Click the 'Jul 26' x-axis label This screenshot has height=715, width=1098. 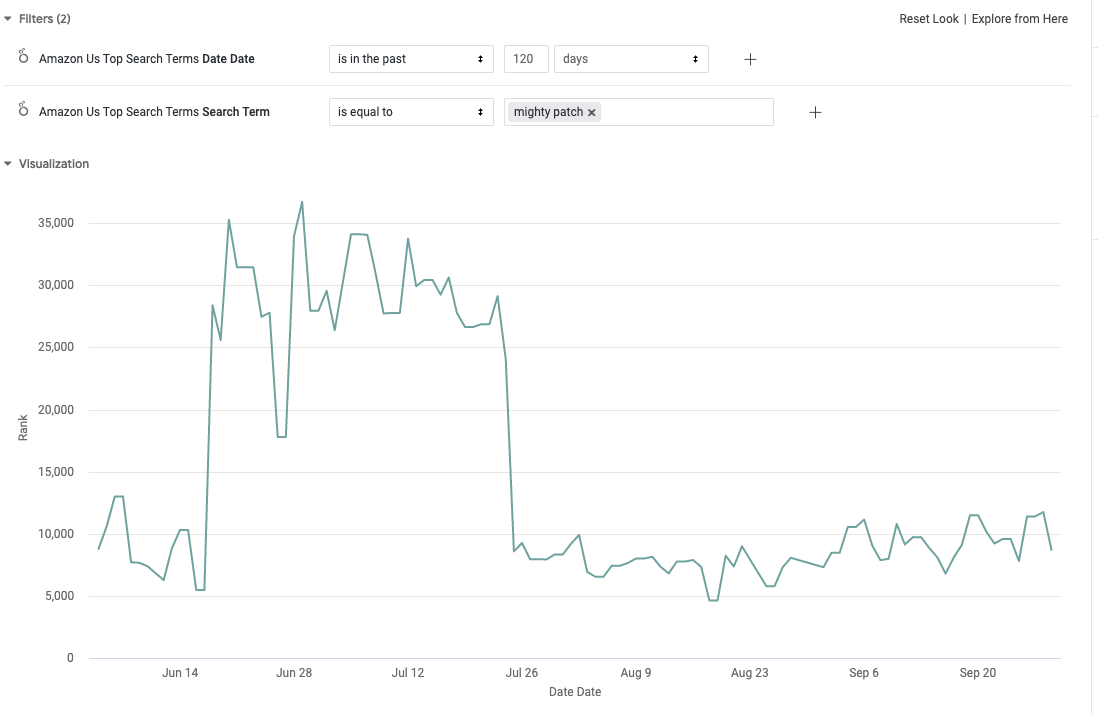coord(522,673)
